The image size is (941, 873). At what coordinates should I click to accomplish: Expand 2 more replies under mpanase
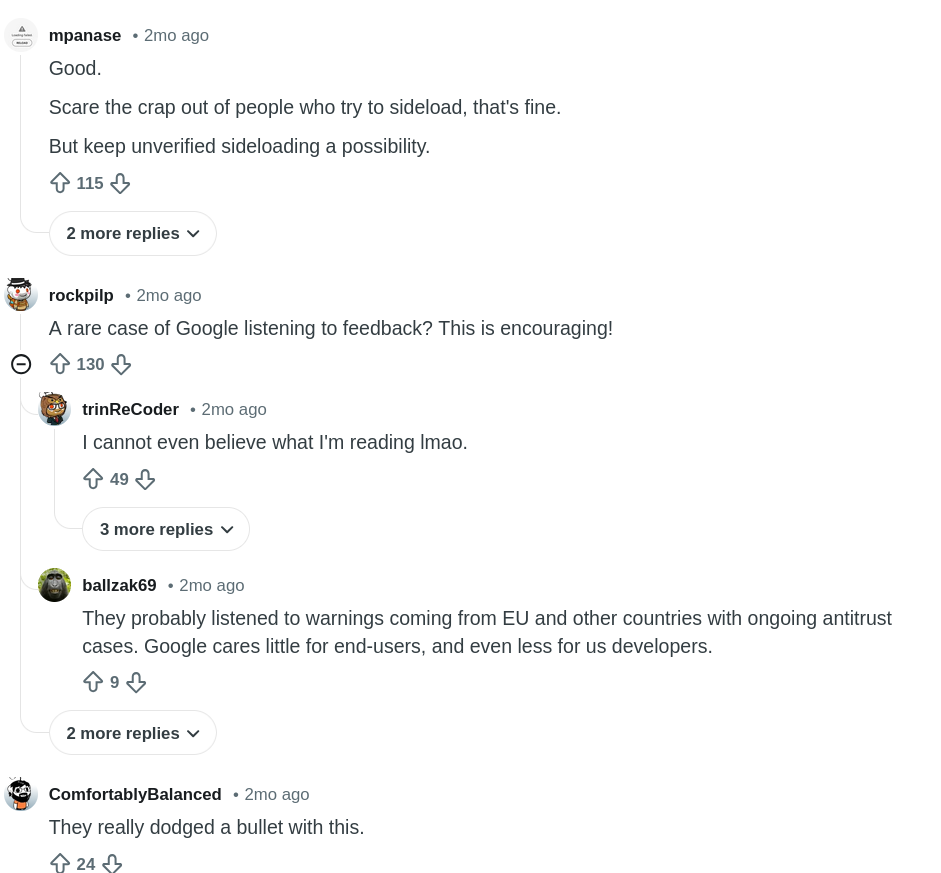pyautogui.click(x=132, y=233)
